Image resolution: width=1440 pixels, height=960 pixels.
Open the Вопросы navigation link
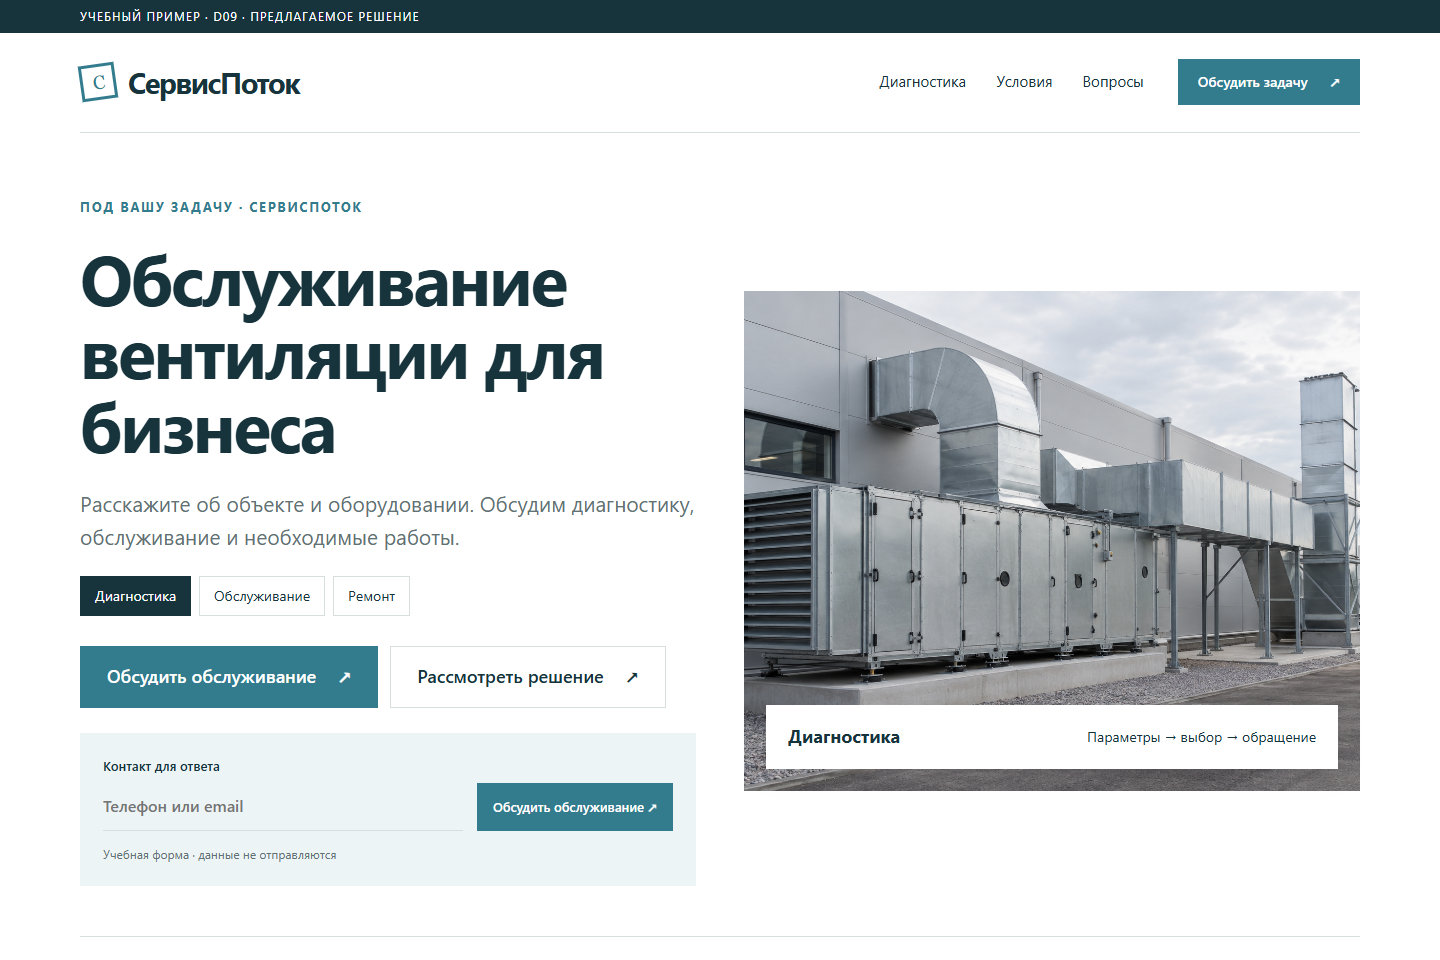[1112, 82]
